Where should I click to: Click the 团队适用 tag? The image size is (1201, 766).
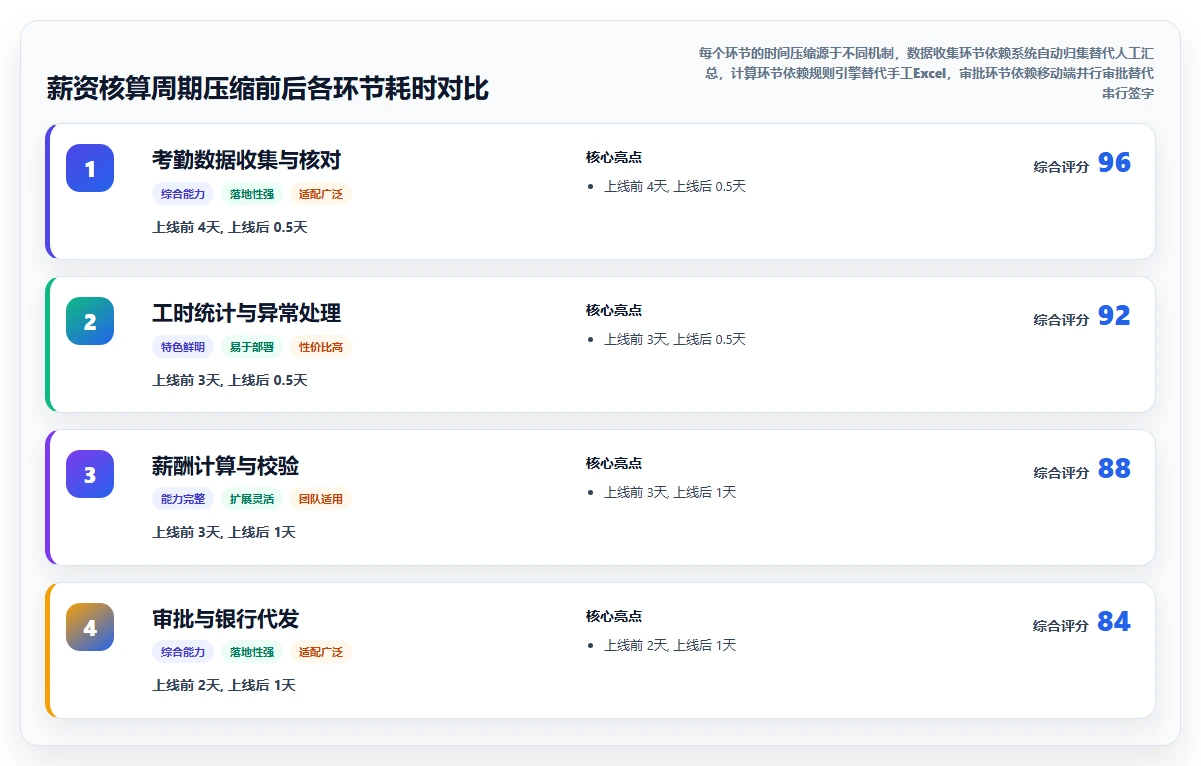click(321, 499)
